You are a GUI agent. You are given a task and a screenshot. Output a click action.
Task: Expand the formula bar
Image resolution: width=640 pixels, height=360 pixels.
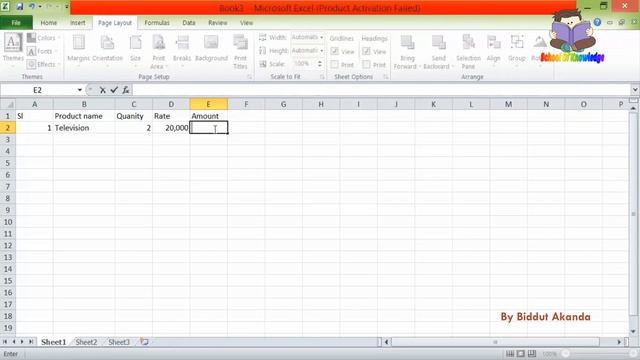tap(635, 90)
